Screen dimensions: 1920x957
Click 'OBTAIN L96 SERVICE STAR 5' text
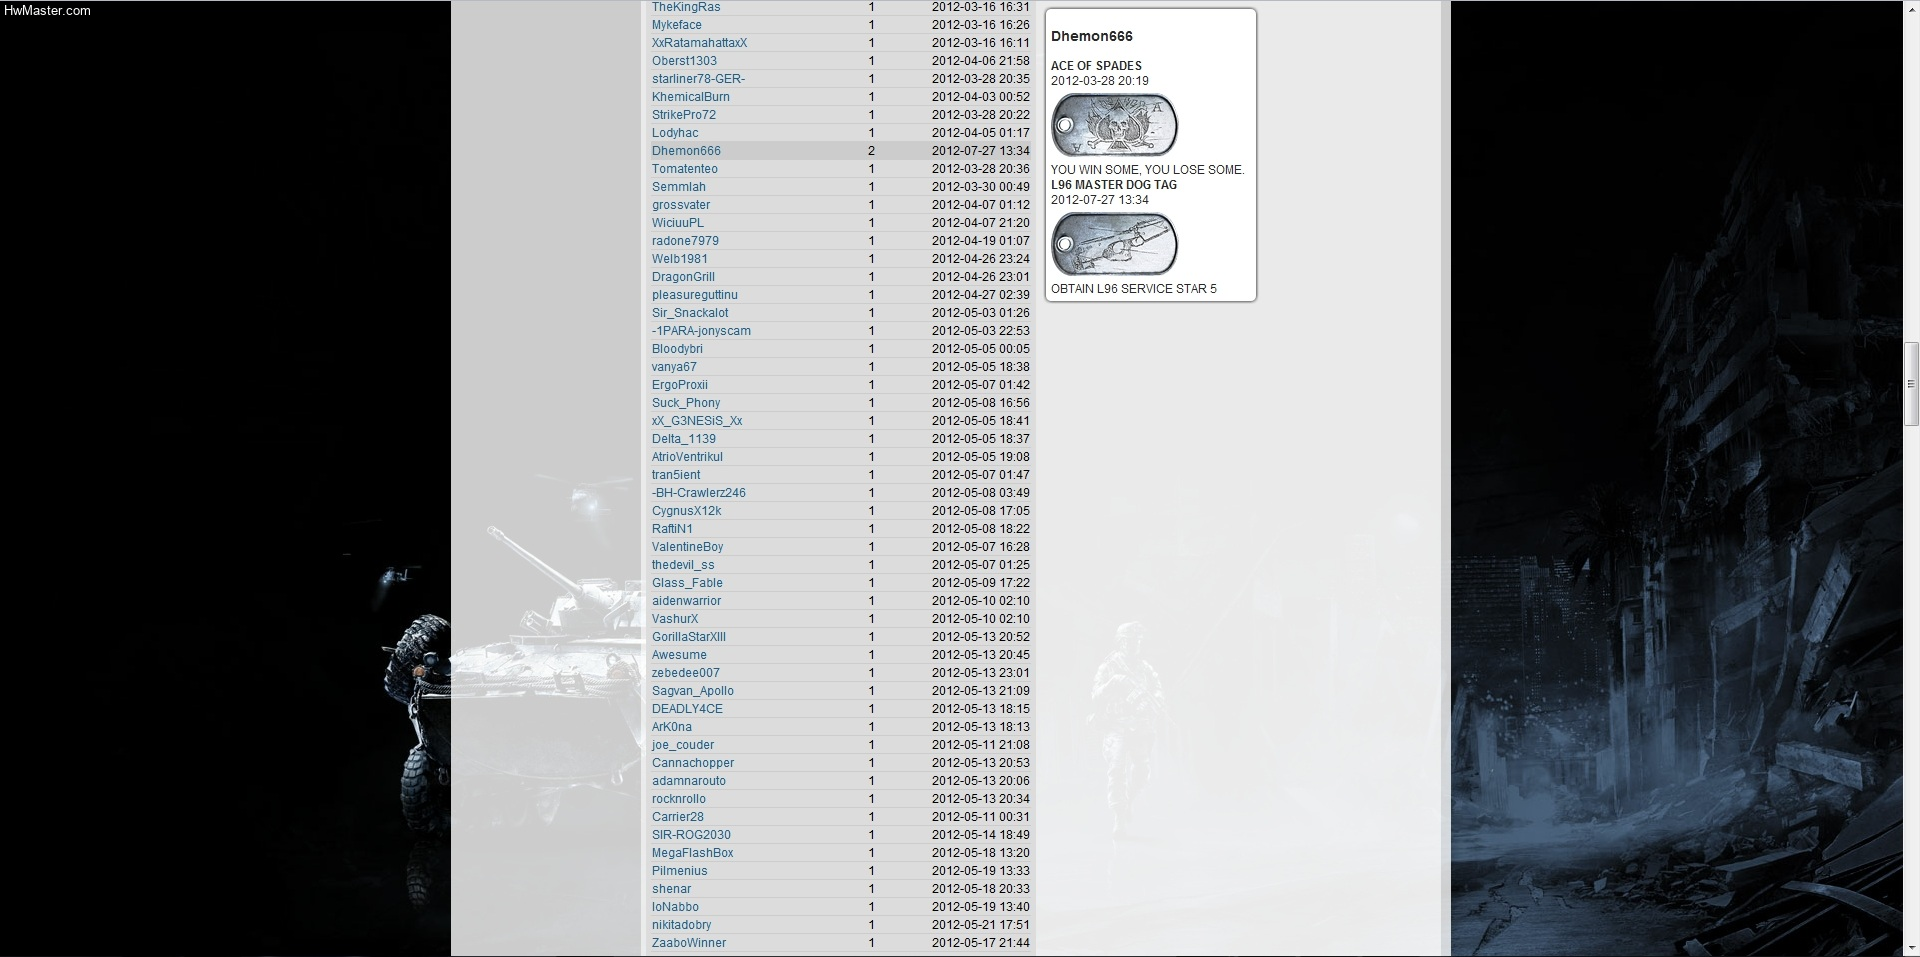tap(1134, 289)
